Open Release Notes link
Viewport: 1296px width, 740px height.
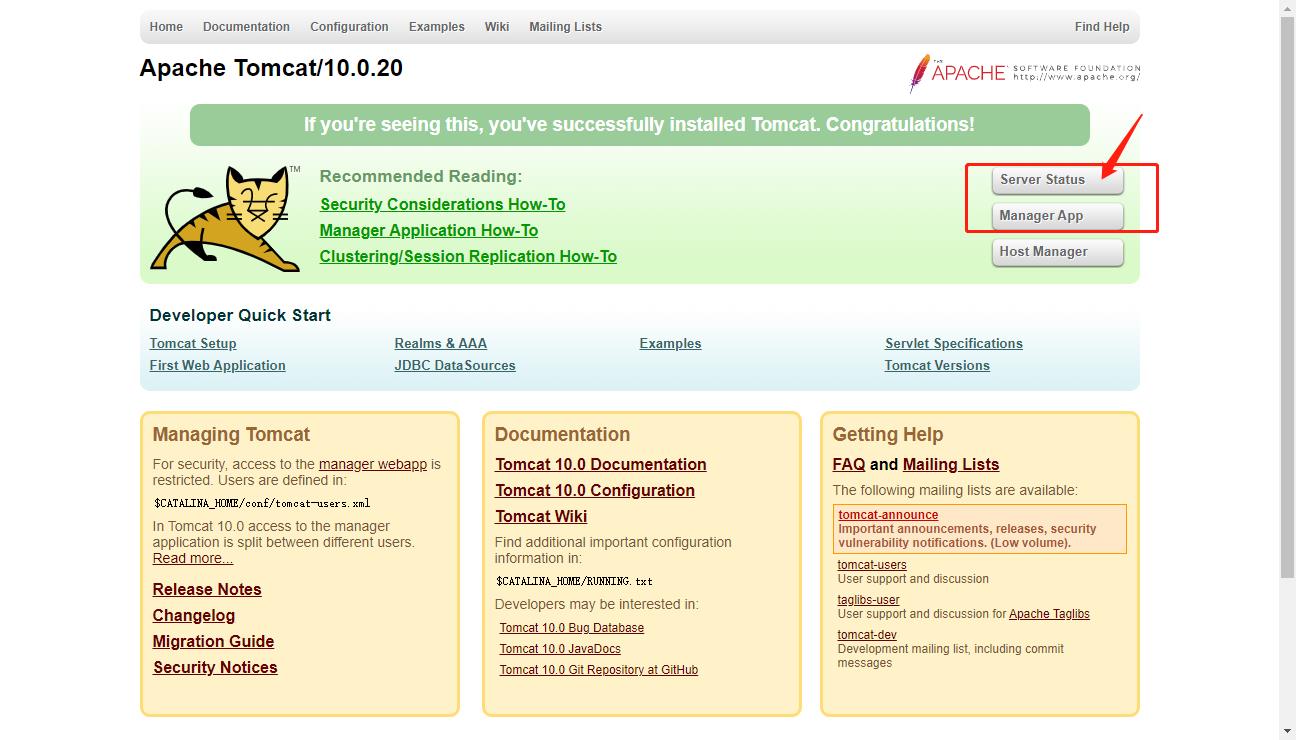(207, 589)
